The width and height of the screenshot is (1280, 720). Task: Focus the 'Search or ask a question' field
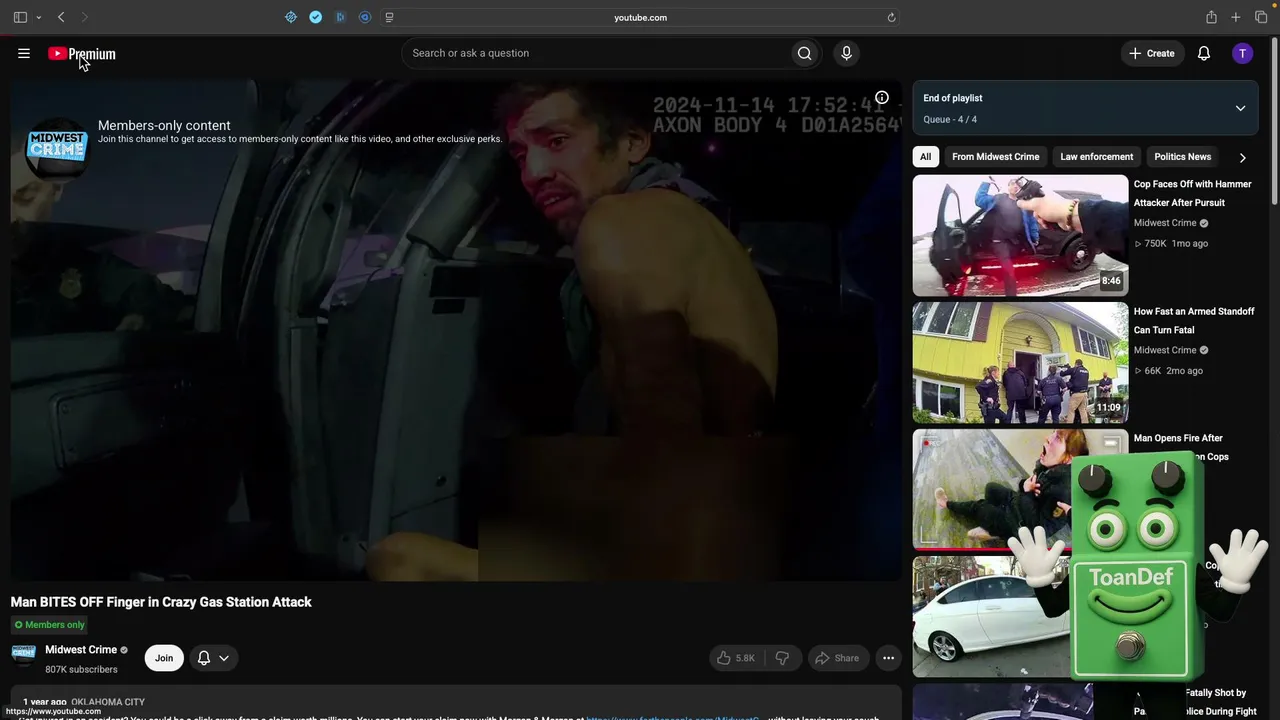[596, 53]
